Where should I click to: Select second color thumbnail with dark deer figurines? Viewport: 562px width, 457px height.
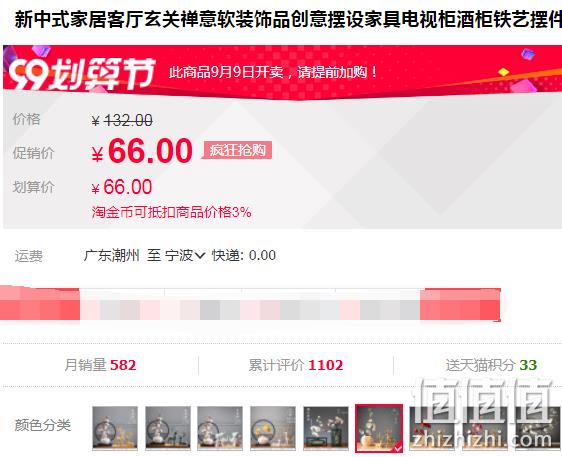[x=168, y=428]
